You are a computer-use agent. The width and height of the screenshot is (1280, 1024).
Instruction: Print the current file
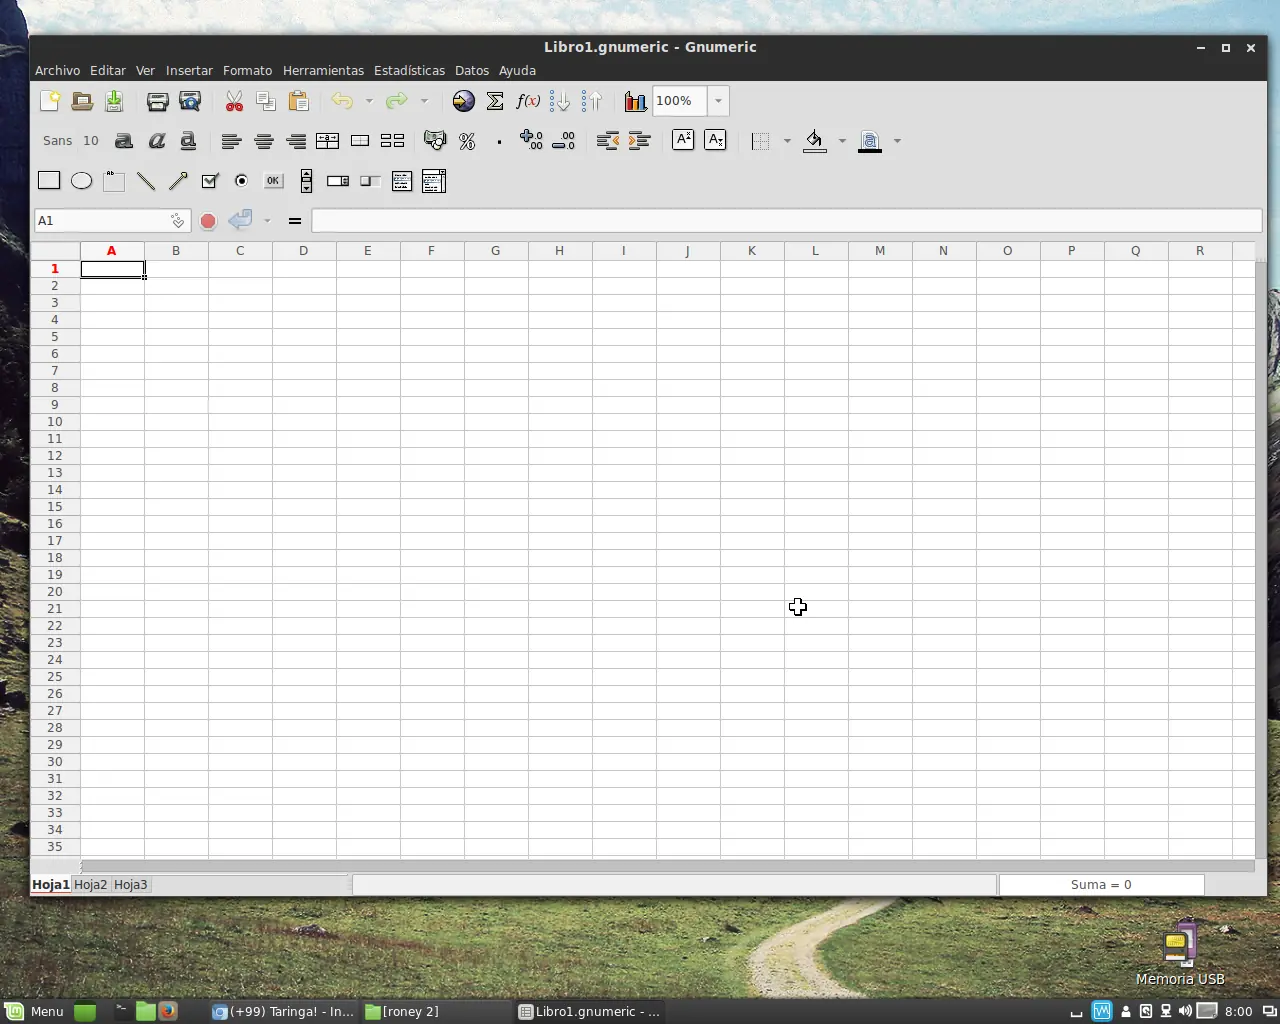[x=157, y=101]
